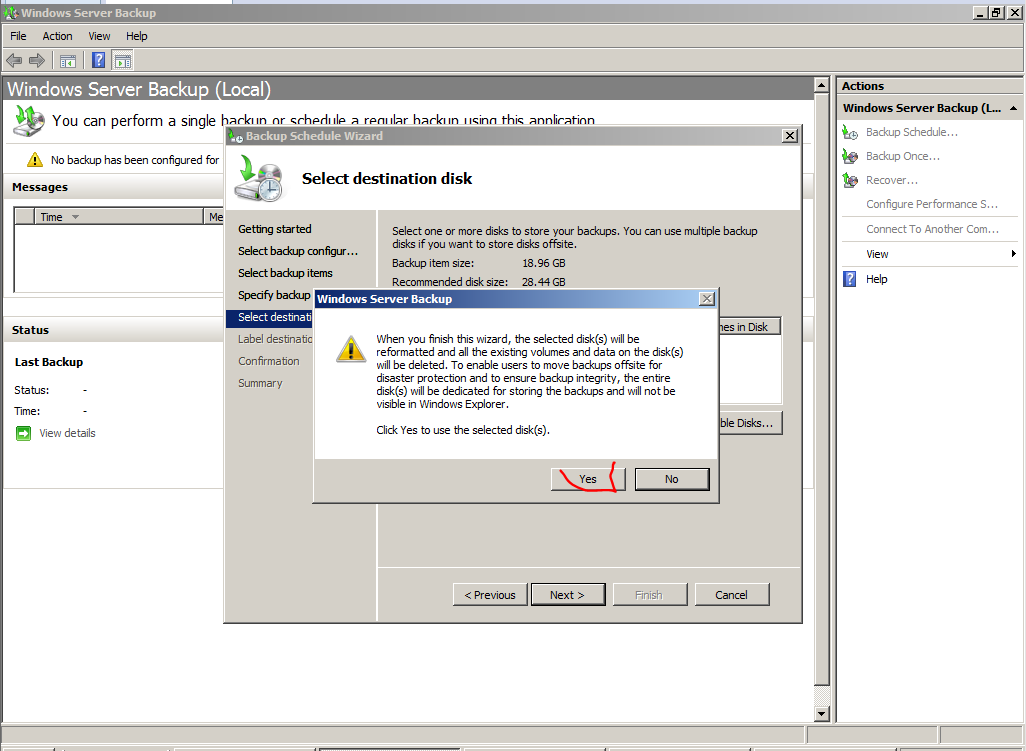Click the Next button in wizard

point(568,595)
